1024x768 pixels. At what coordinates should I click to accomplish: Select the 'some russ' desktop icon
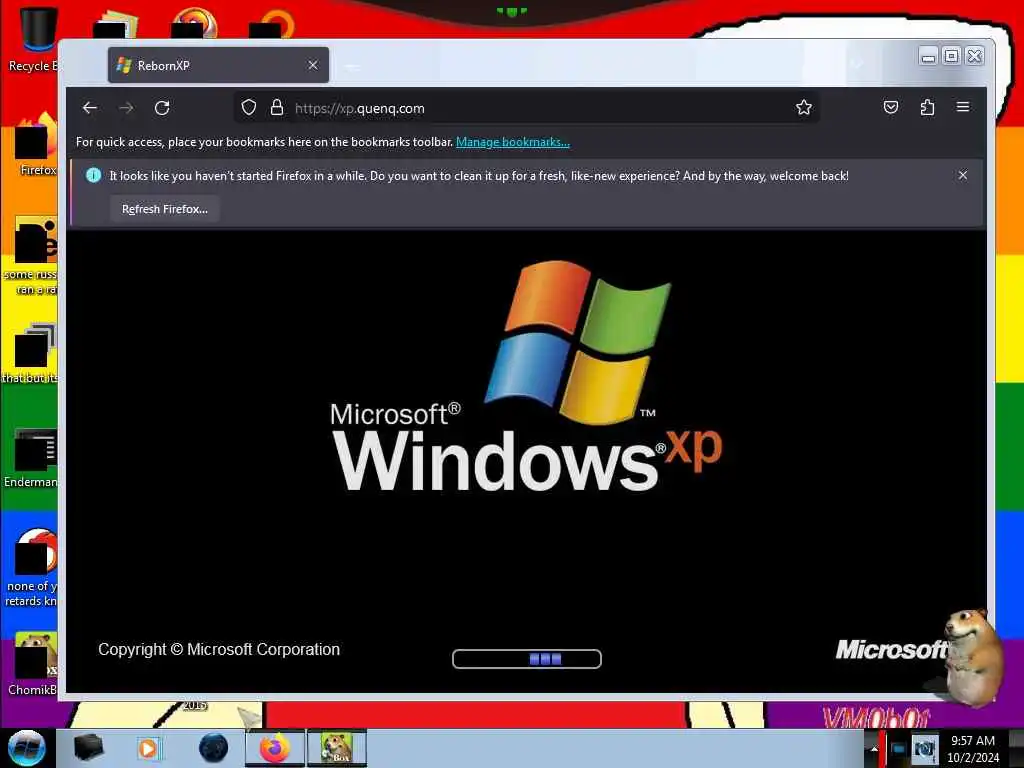tap(31, 255)
